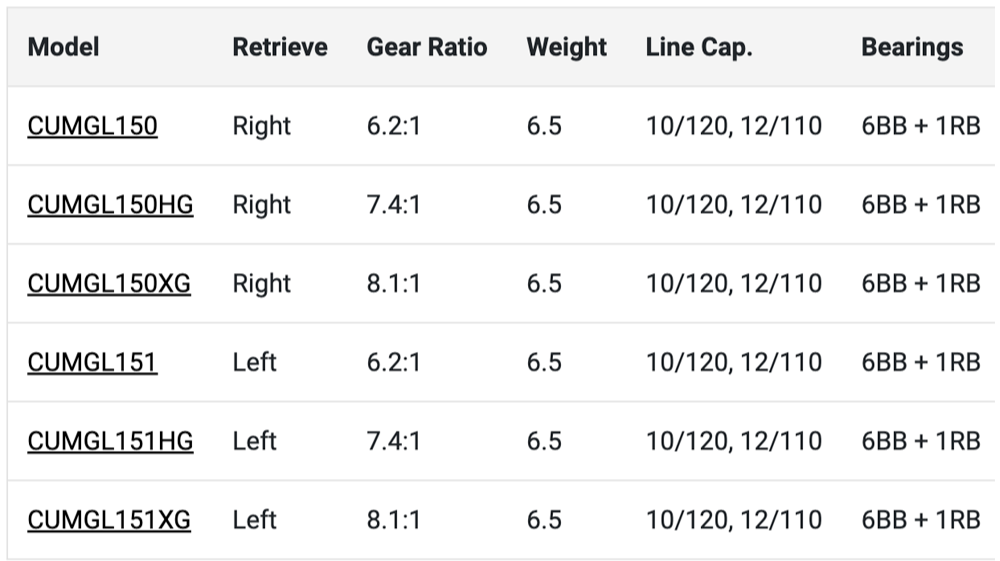The width and height of the screenshot is (1000, 561).
Task: Open the CUMGL151HG model link
Action: [110, 441]
